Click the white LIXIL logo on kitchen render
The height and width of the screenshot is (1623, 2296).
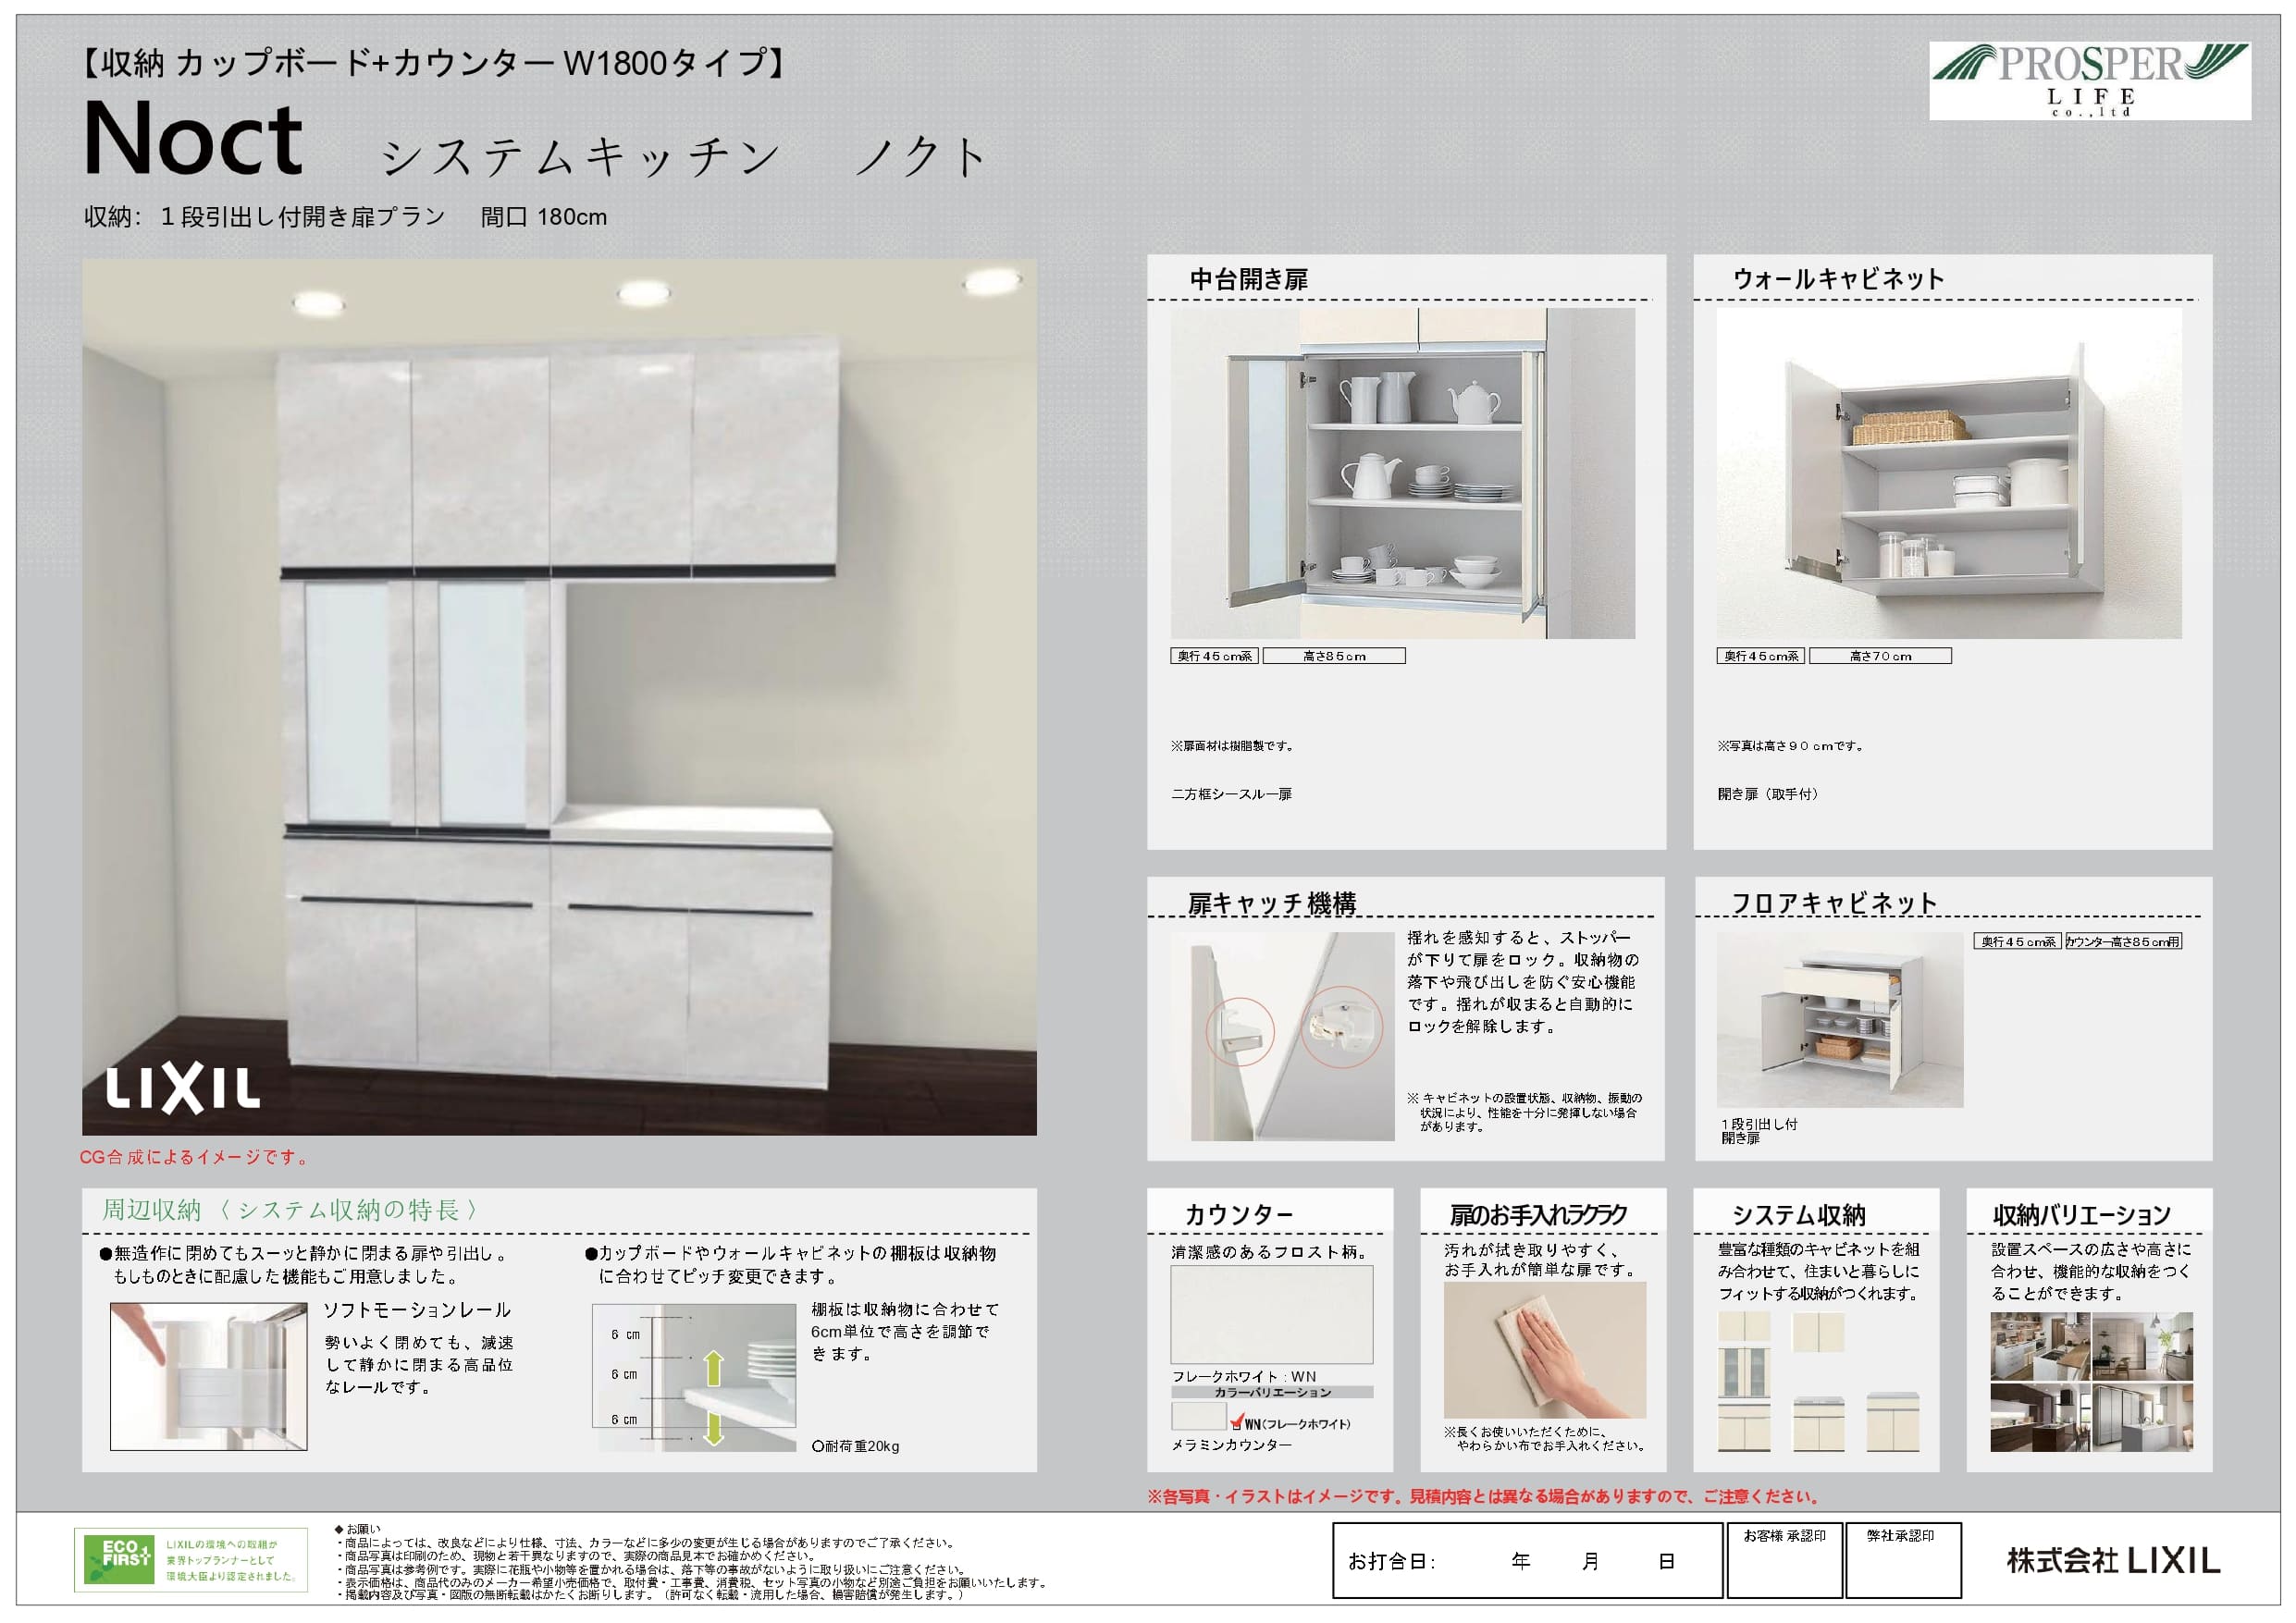coord(183,1089)
